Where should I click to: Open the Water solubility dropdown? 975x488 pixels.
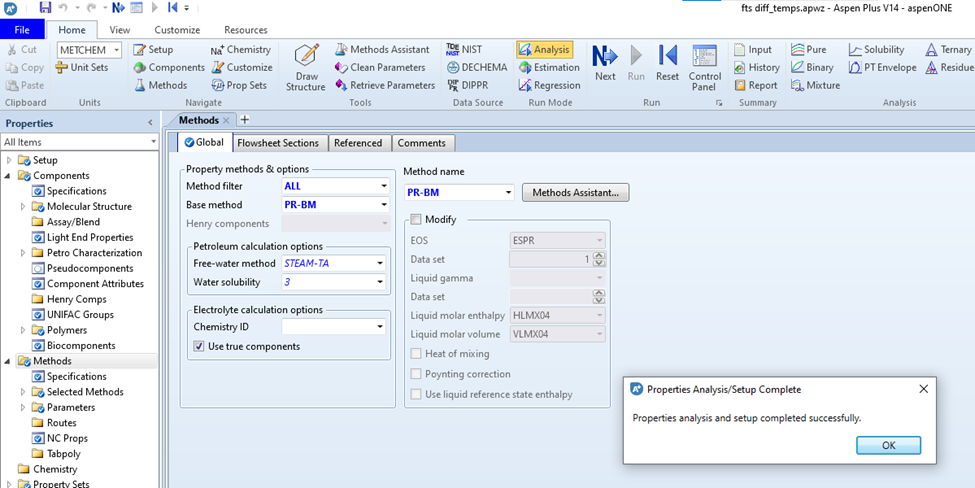tap(380, 282)
